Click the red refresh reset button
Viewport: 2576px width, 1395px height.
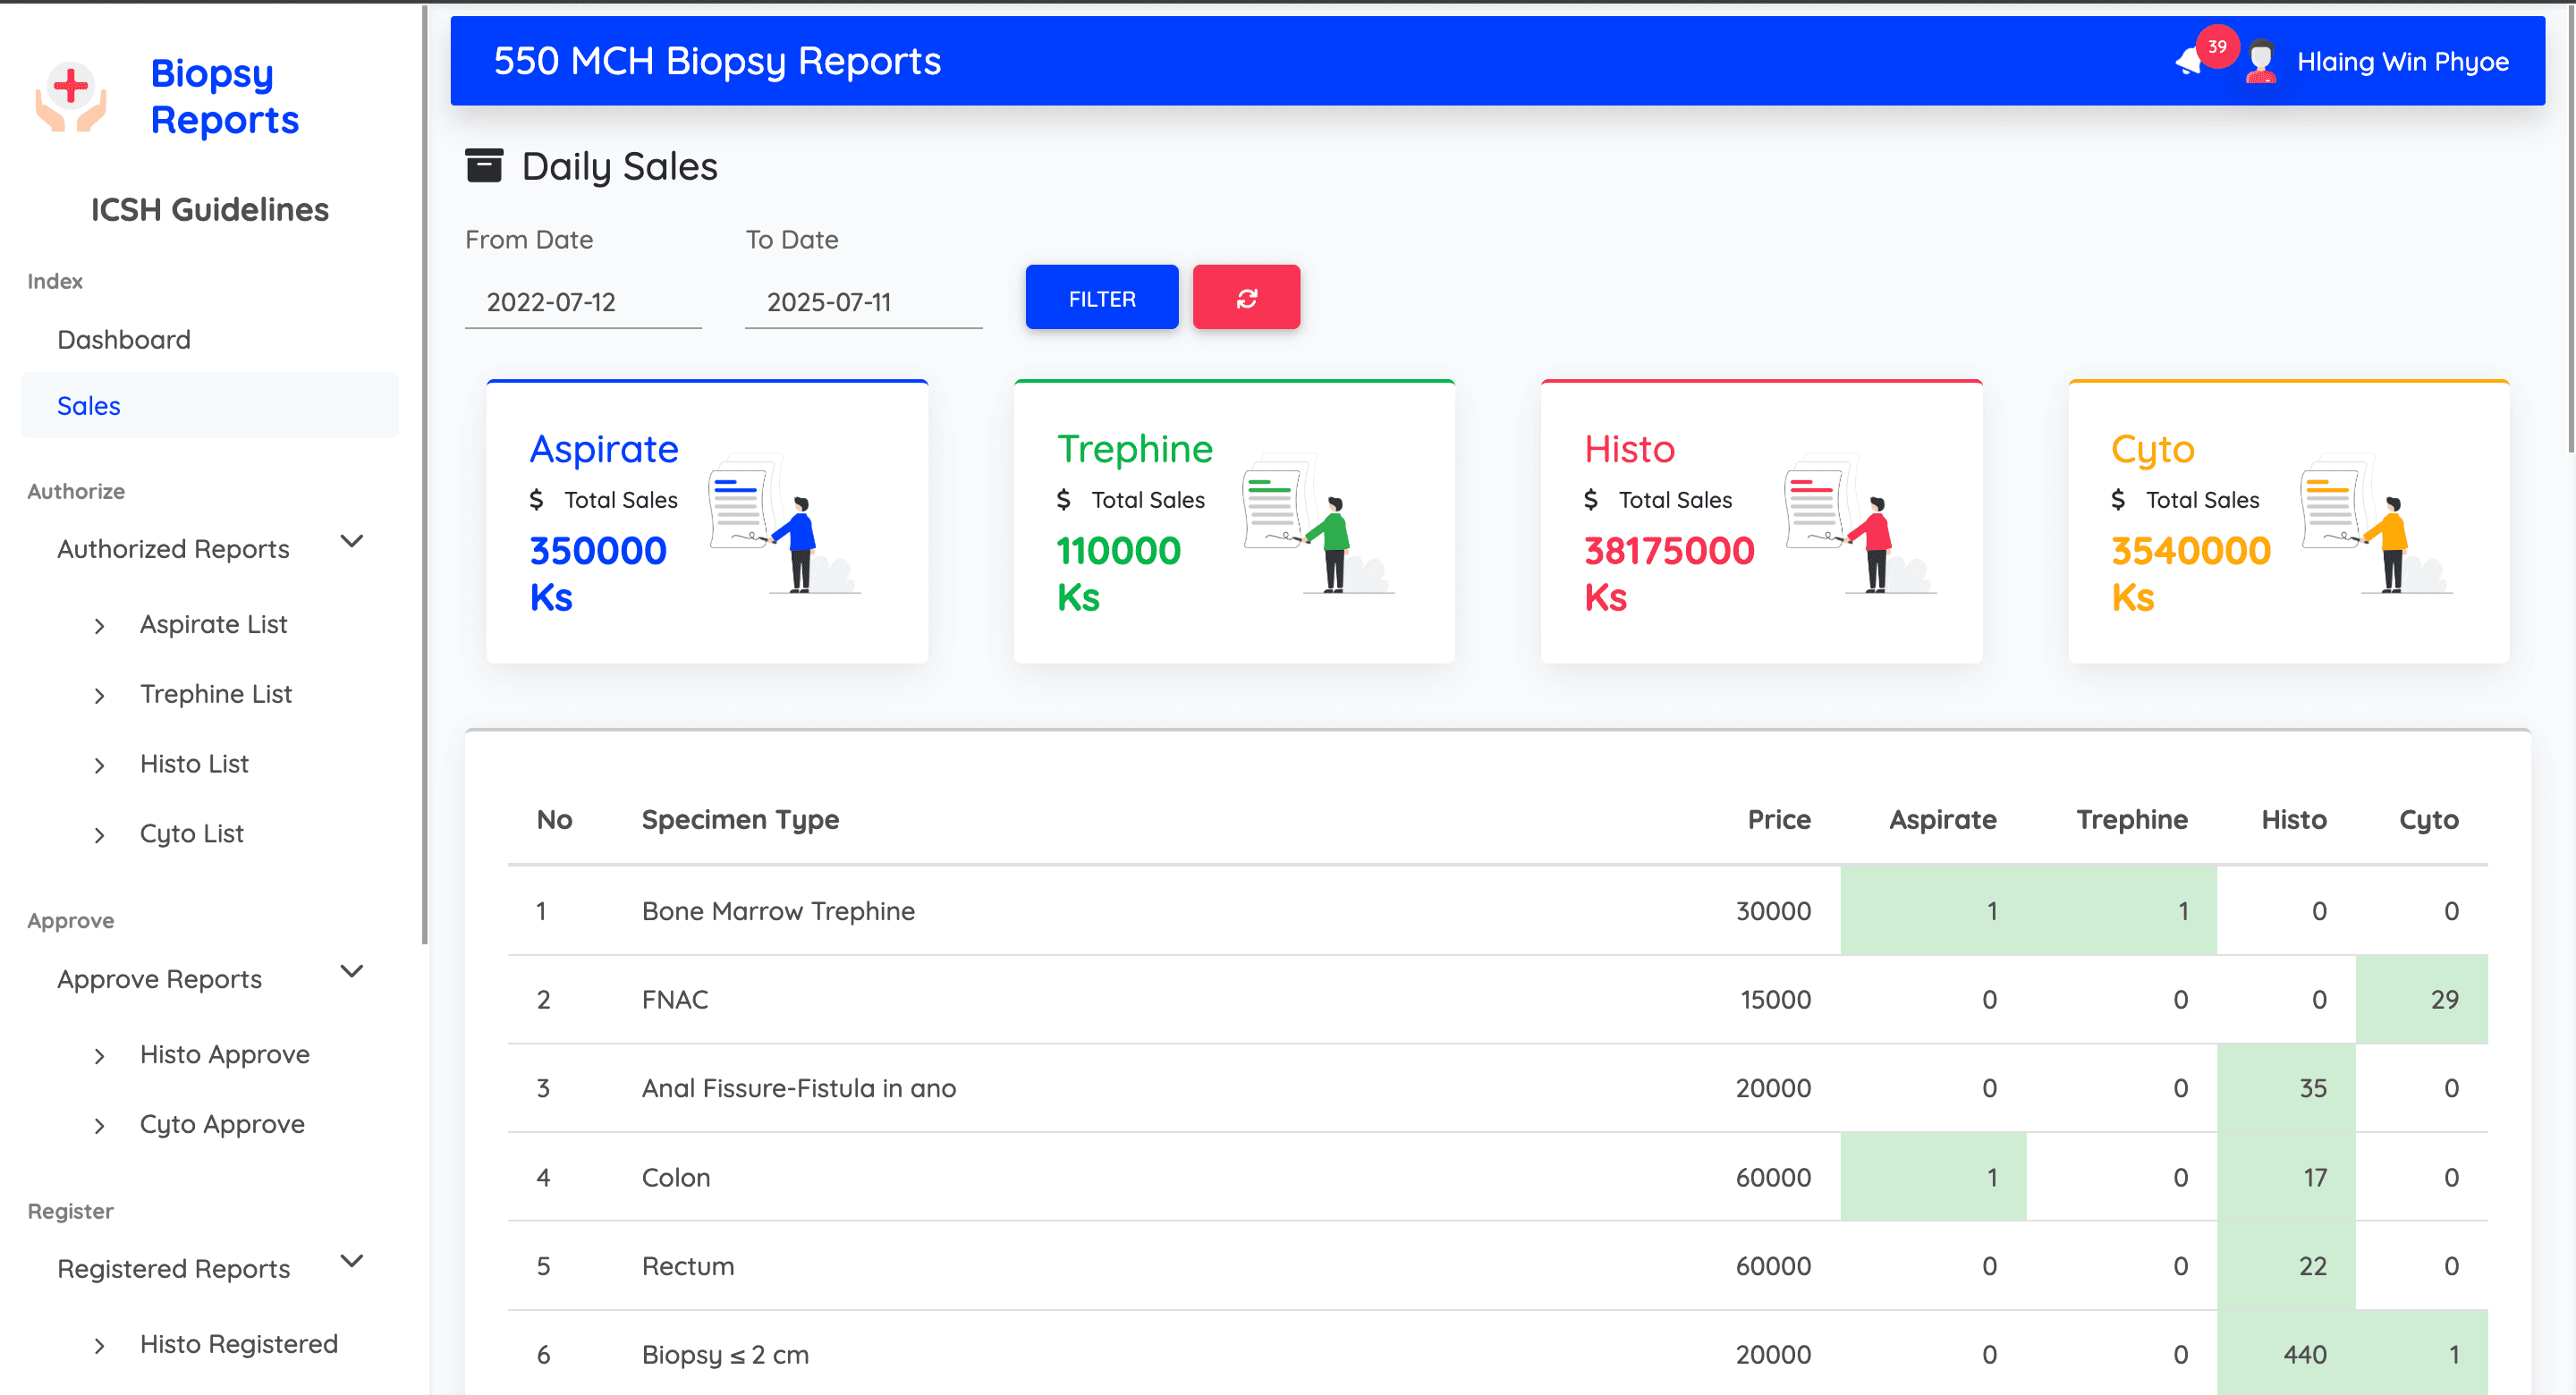[x=1246, y=298]
